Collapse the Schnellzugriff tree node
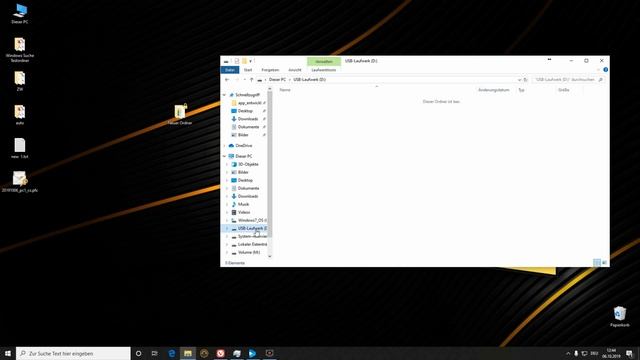Viewport: 640px width, 360px height. 224,95
